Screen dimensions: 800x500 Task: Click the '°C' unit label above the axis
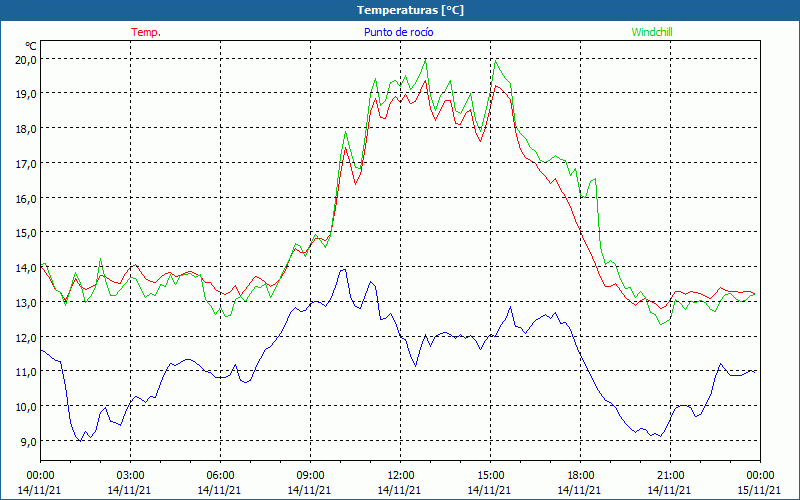pyautogui.click(x=30, y=46)
